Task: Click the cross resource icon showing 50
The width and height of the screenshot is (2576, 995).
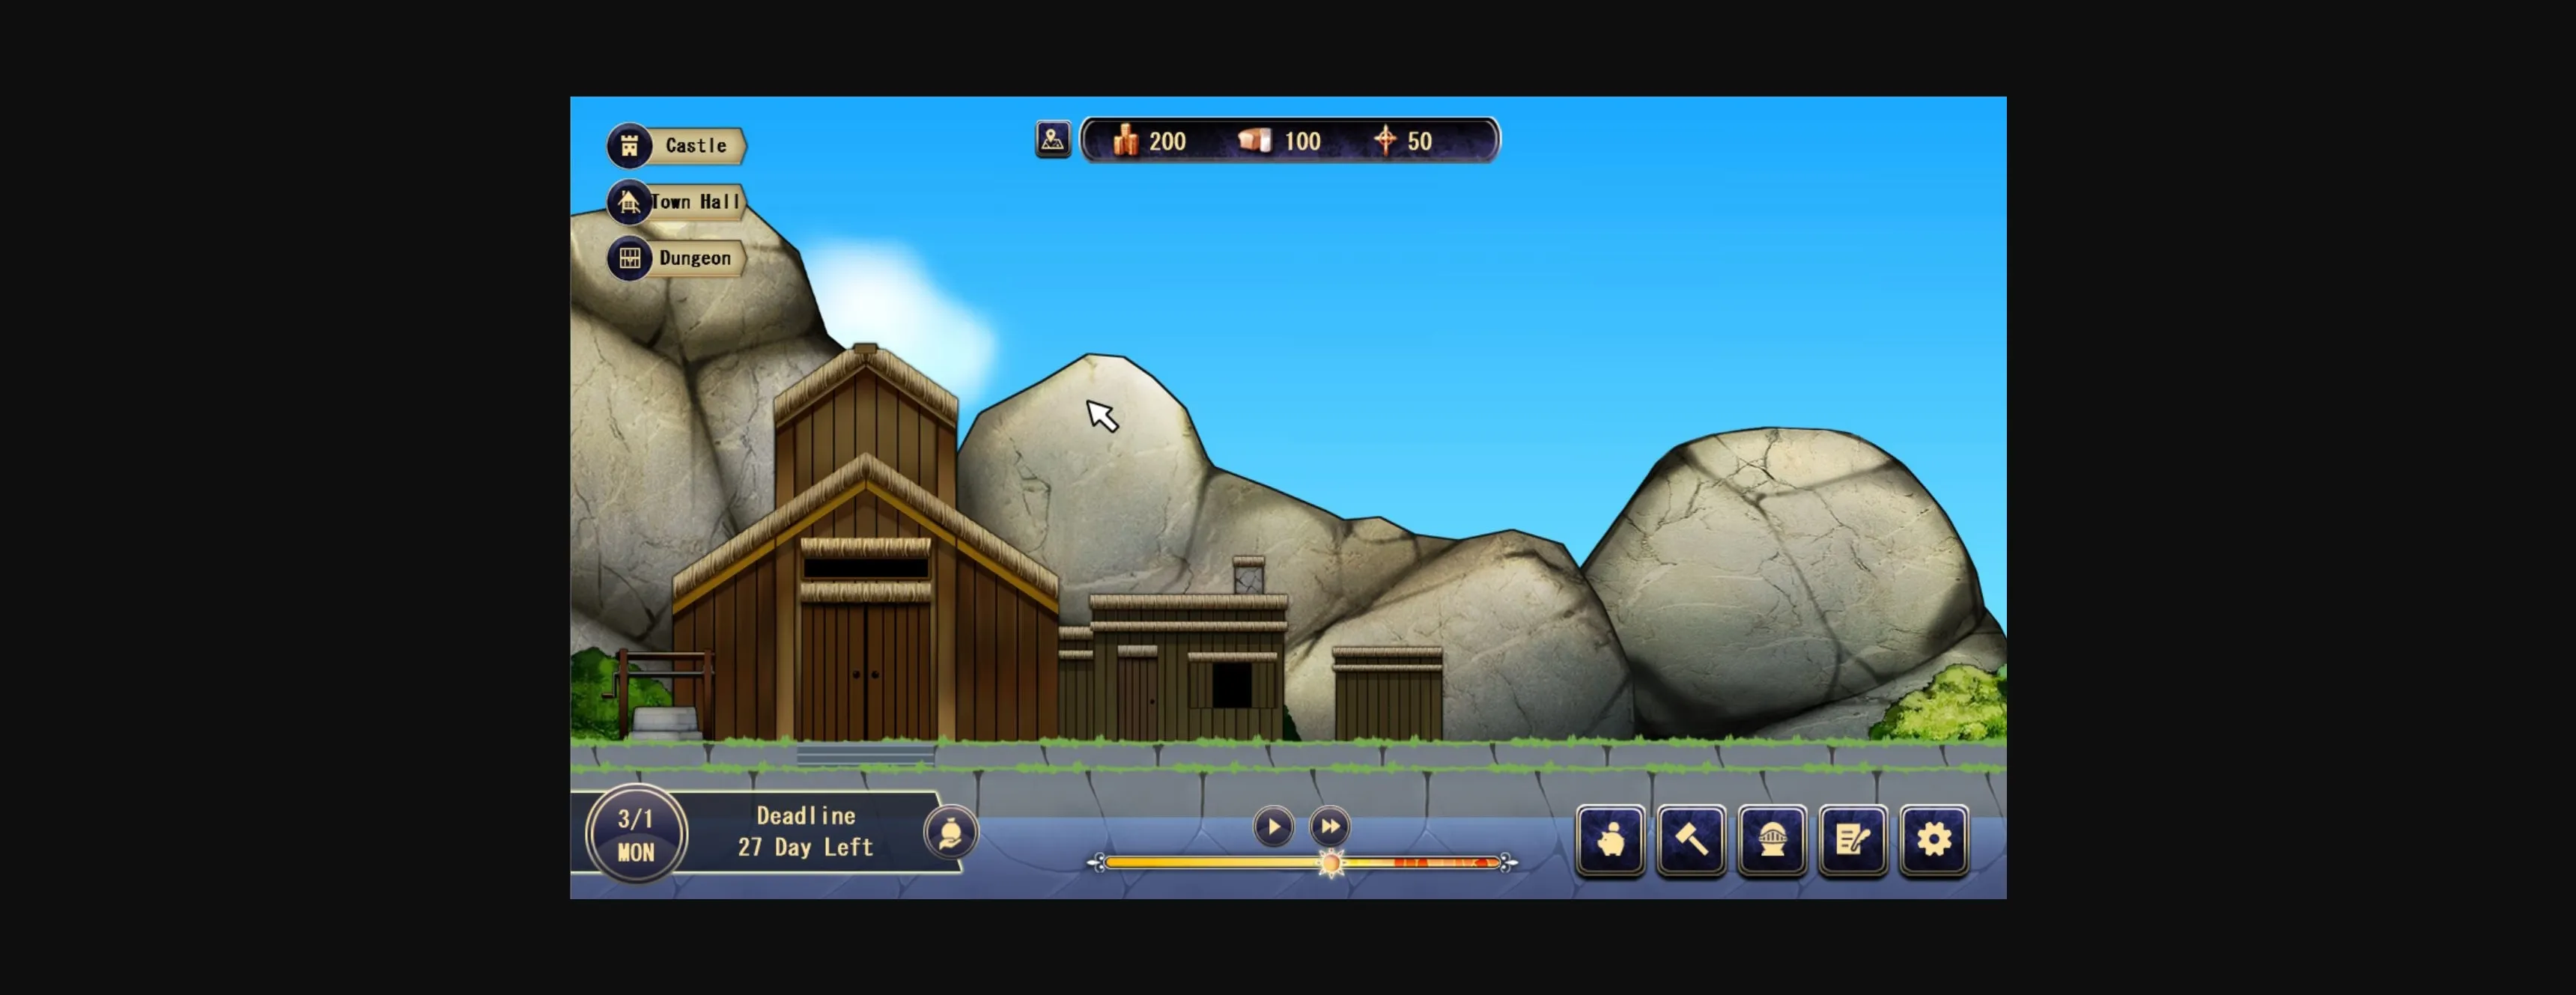Action: click(1388, 140)
